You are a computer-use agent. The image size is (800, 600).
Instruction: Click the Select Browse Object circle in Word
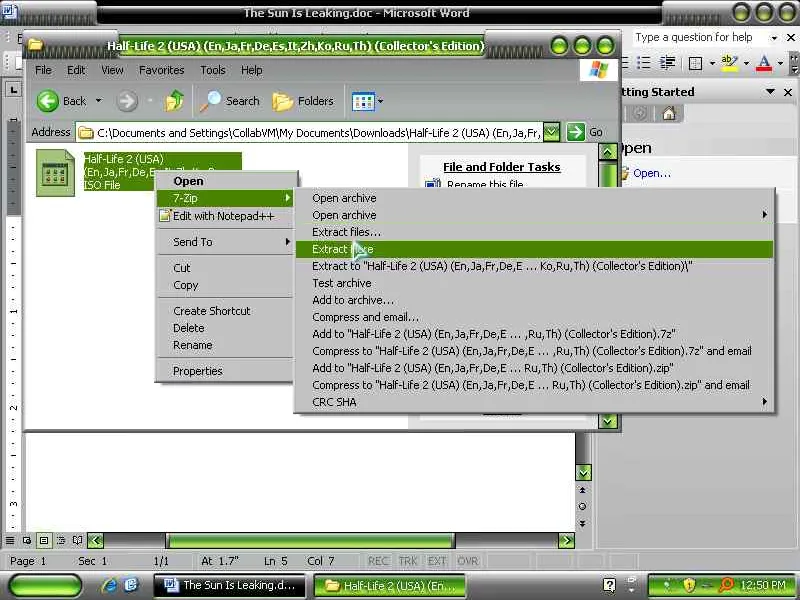pyautogui.click(x=582, y=506)
